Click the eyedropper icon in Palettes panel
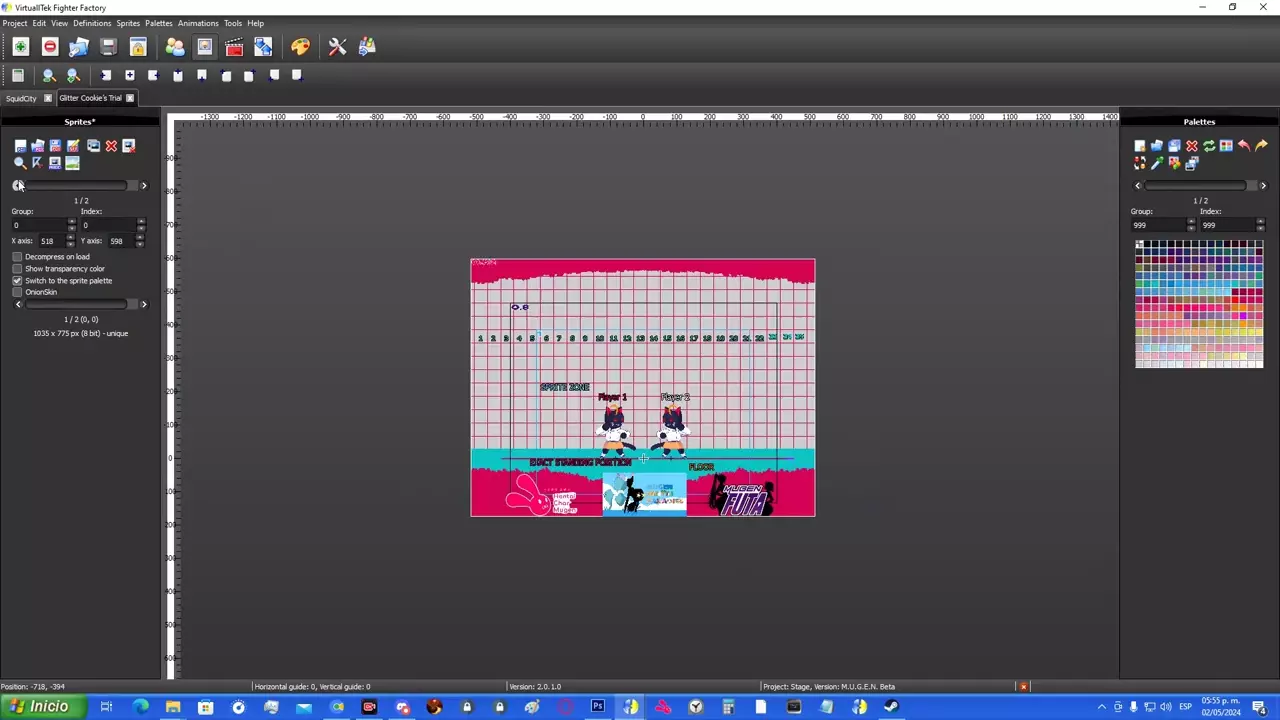1280x720 pixels. click(1157, 163)
